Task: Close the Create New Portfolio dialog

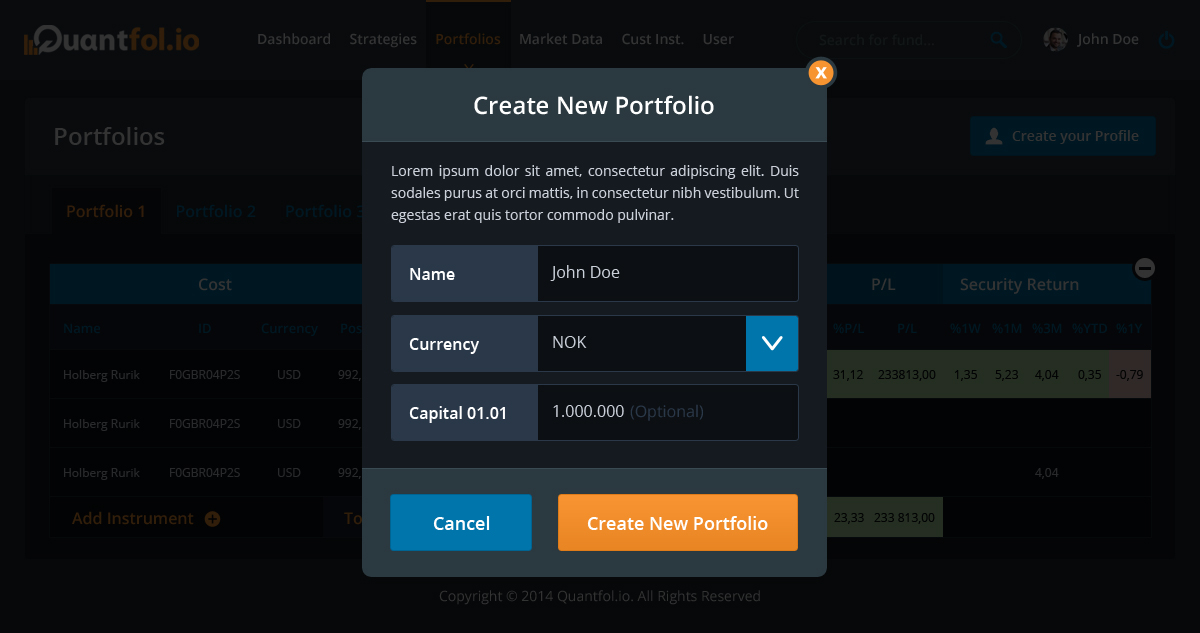Action: (820, 72)
